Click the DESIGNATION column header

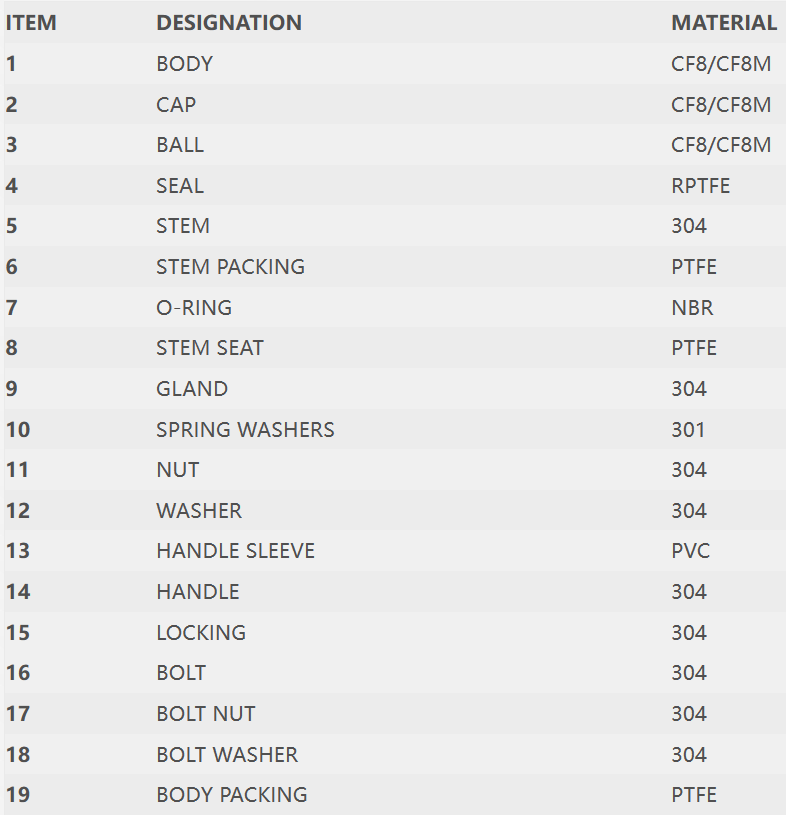point(229,23)
